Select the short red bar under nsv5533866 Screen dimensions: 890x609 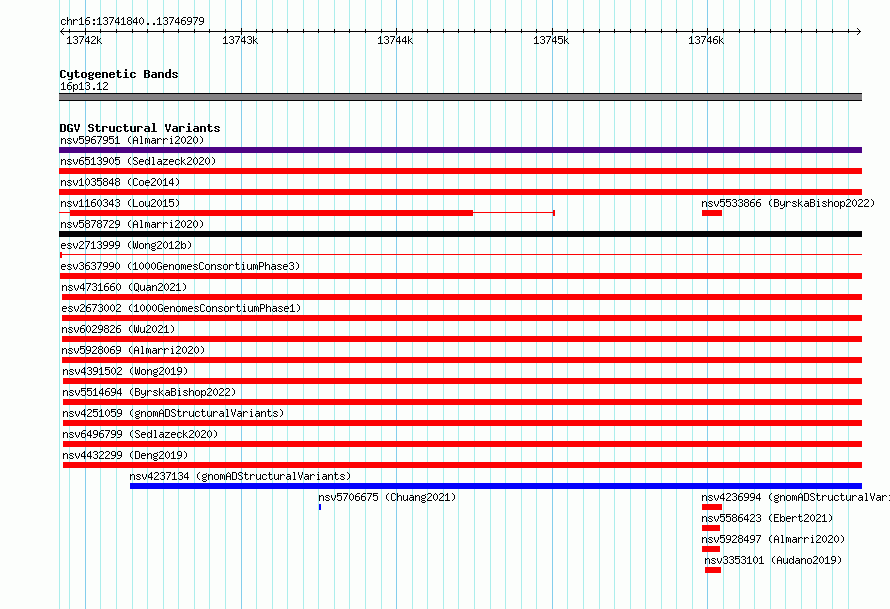[712, 213]
